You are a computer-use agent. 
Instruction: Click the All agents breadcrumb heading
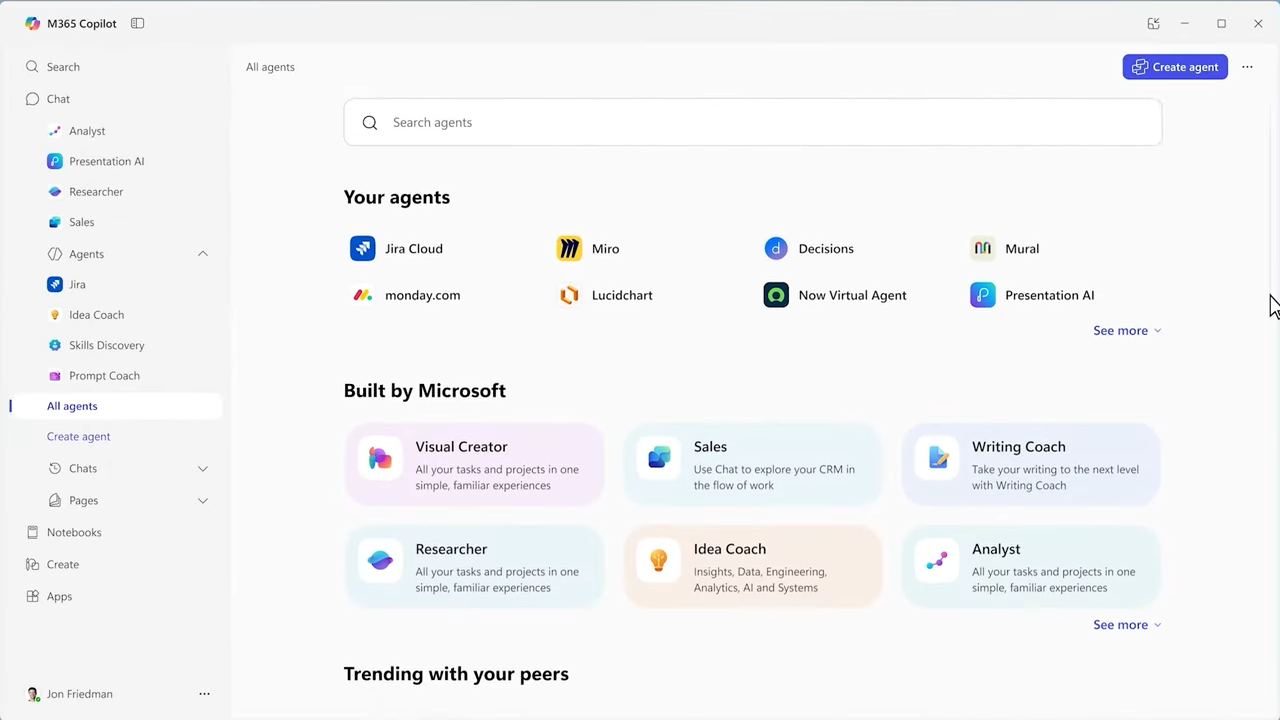click(x=270, y=67)
